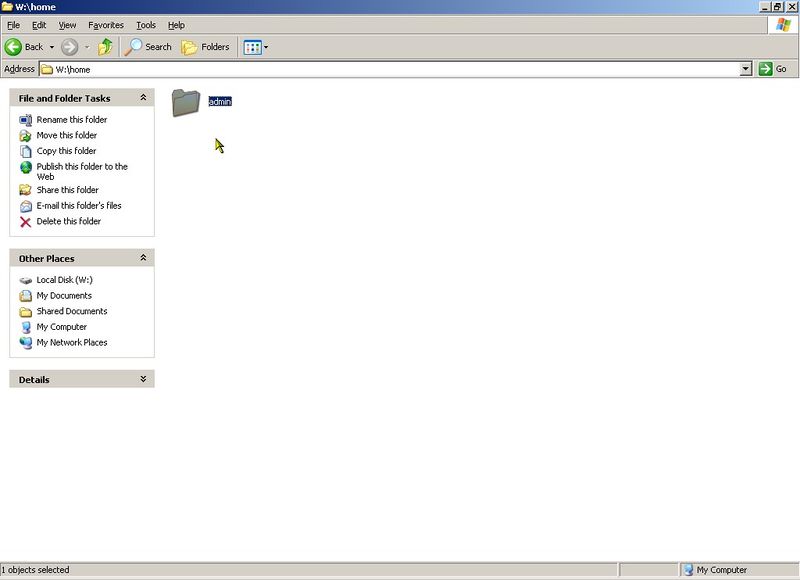800x580 pixels.
Task: Open Local Disk (W:) link
Action: pyautogui.click(x=64, y=280)
